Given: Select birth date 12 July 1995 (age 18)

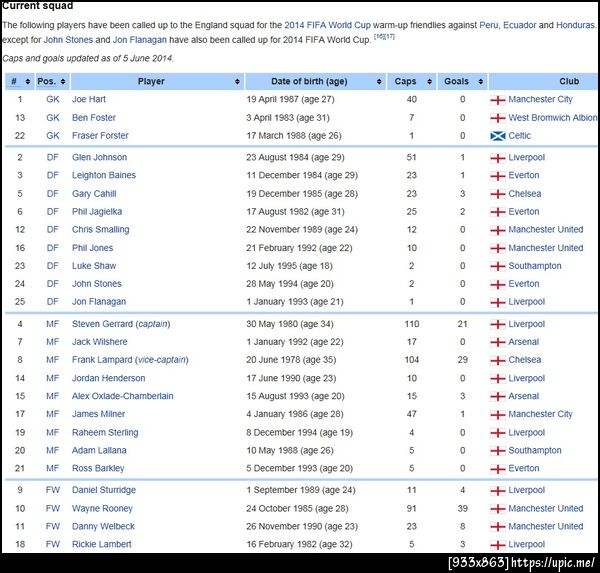Looking at the screenshot, I should coord(289,266).
